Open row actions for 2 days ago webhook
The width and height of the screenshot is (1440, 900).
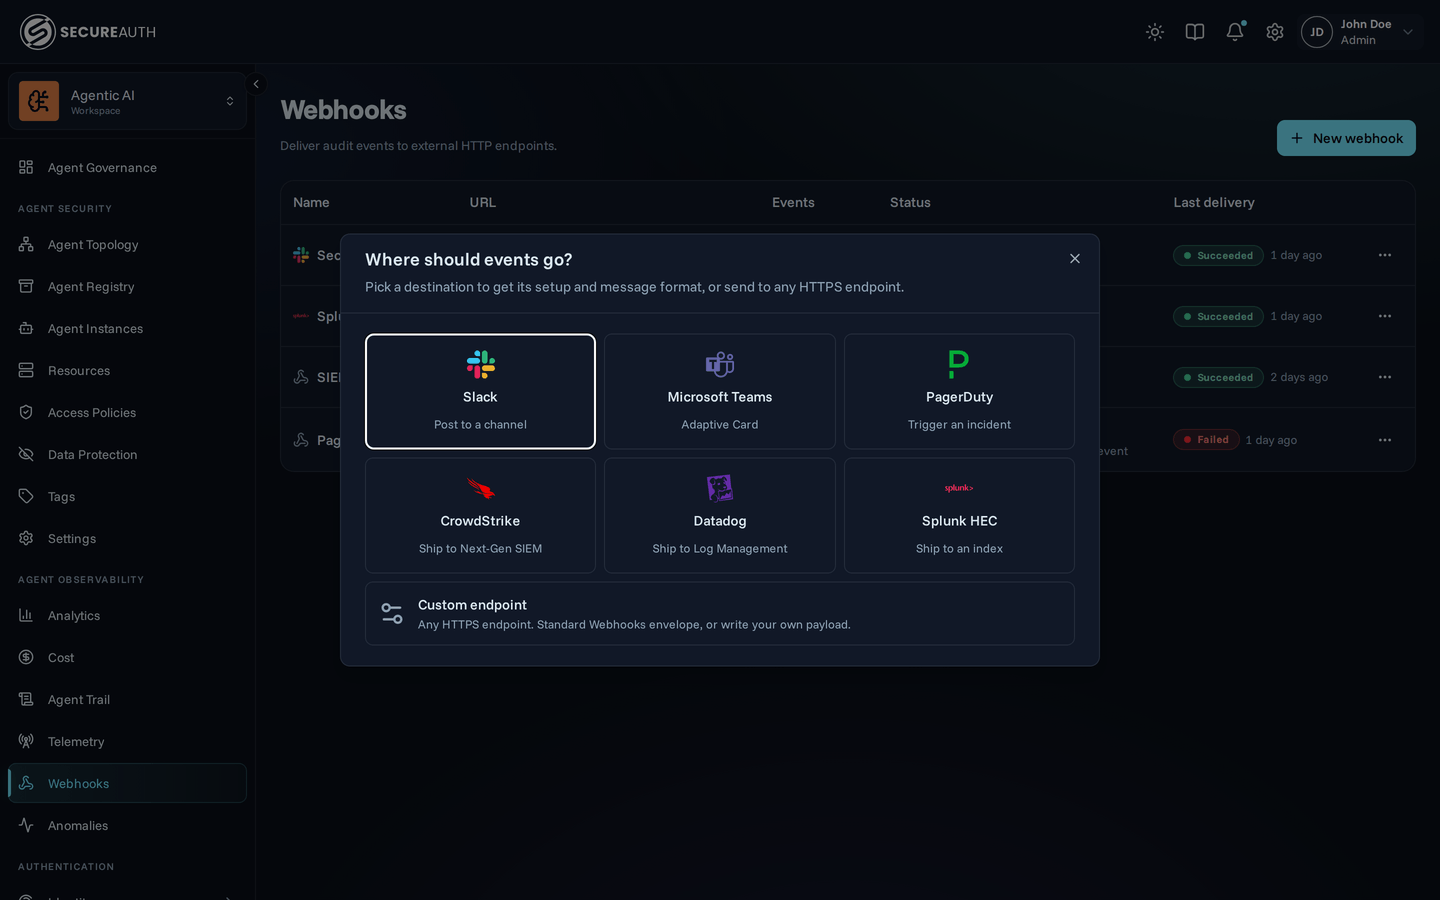click(x=1385, y=377)
